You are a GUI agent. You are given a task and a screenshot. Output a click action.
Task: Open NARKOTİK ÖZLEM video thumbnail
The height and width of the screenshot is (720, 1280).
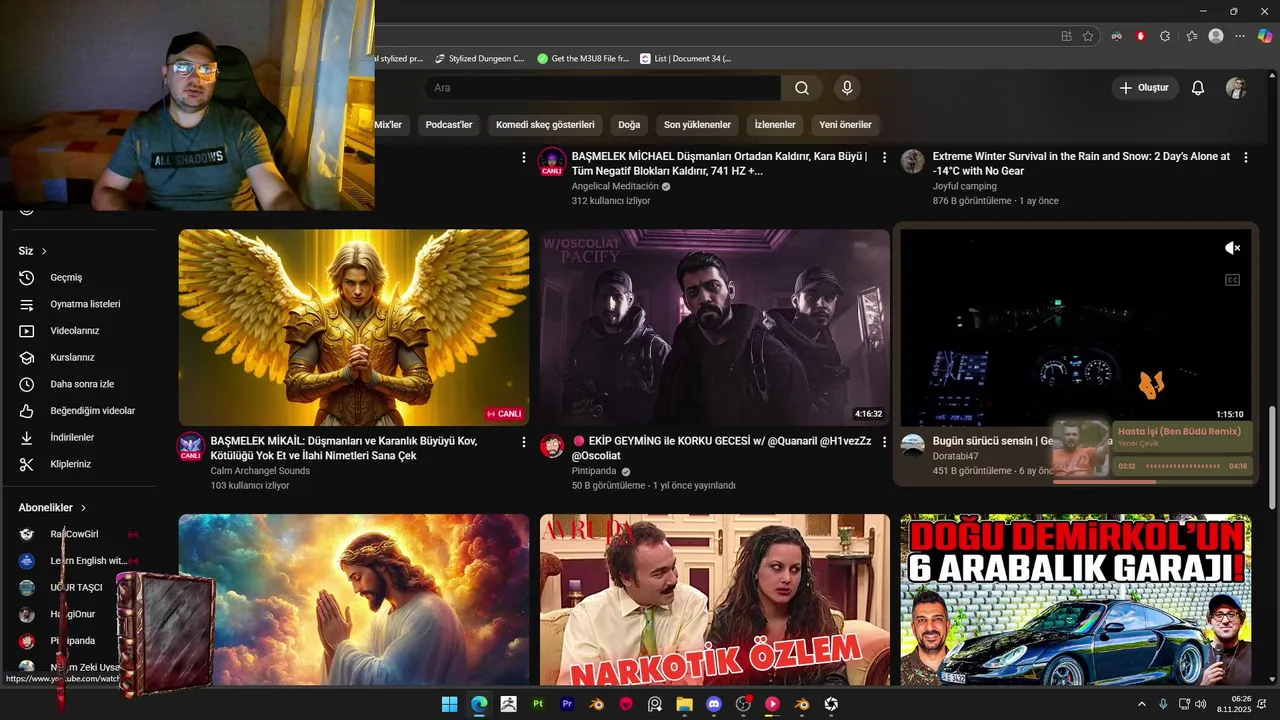click(715, 600)
